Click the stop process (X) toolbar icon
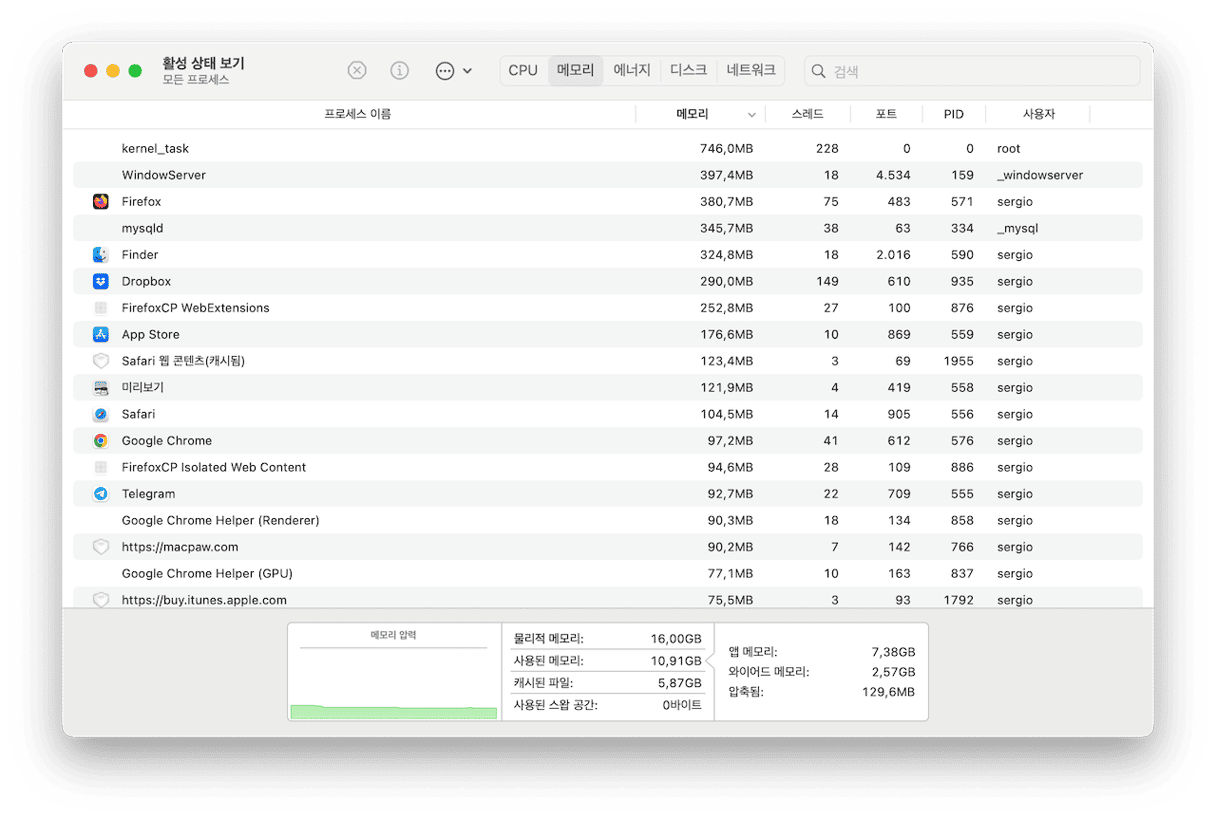This screenshot has width=1216, height=819. coord(357,71)
